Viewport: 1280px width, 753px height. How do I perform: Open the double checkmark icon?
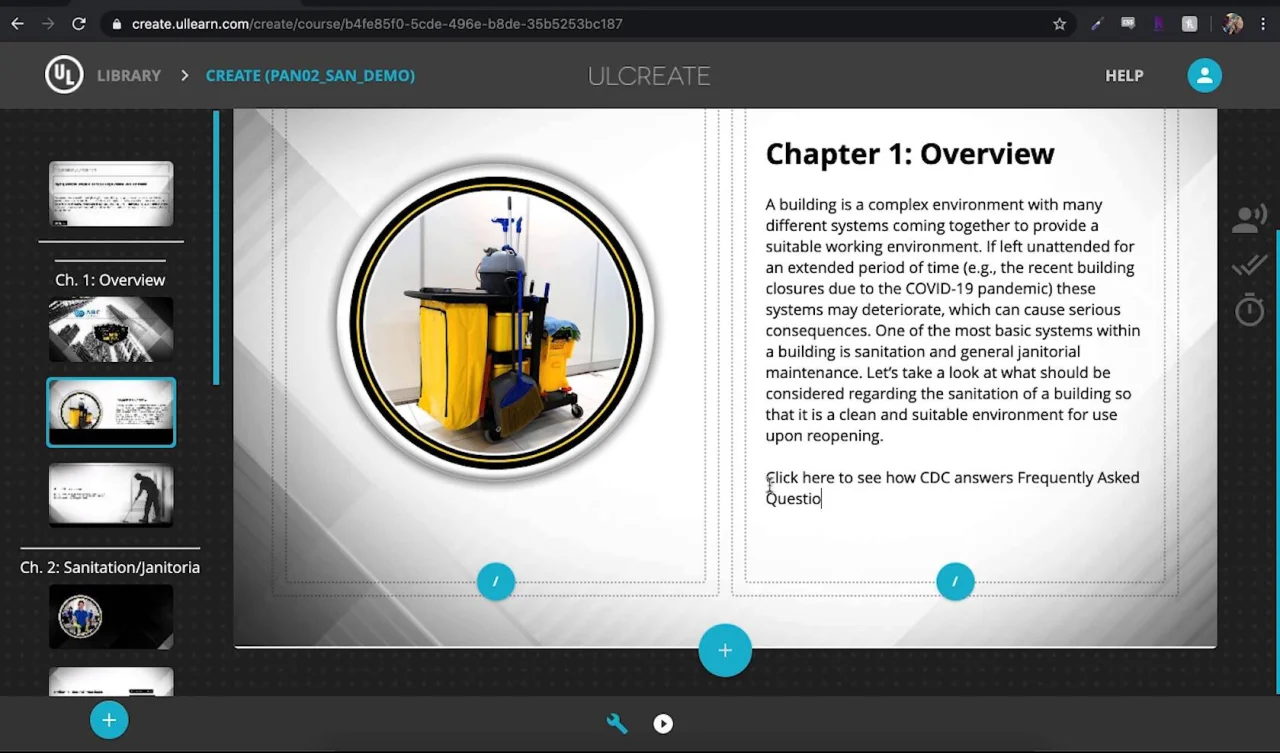pyautogui.click(x=1249, y=265)
